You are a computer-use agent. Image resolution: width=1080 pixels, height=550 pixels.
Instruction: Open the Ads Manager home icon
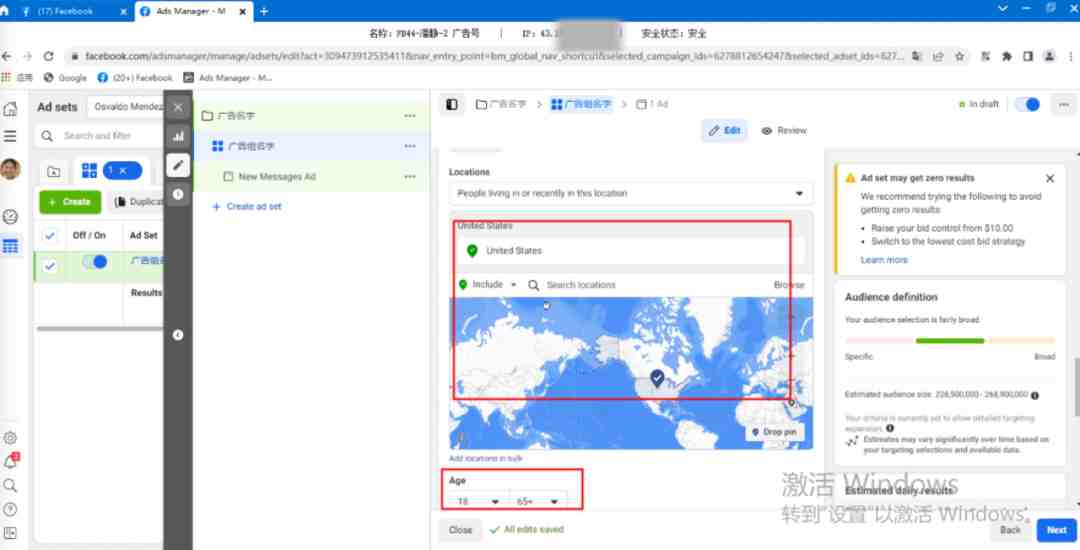[10, 109]
